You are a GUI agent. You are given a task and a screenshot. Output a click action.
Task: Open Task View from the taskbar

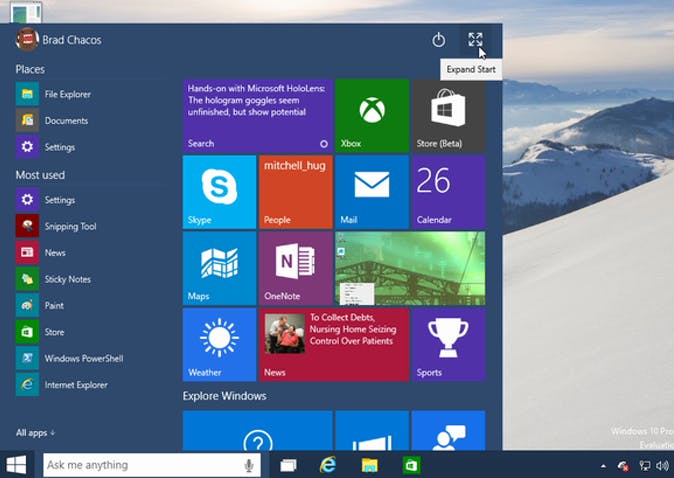pyautogui.click(x=288, y=465)
